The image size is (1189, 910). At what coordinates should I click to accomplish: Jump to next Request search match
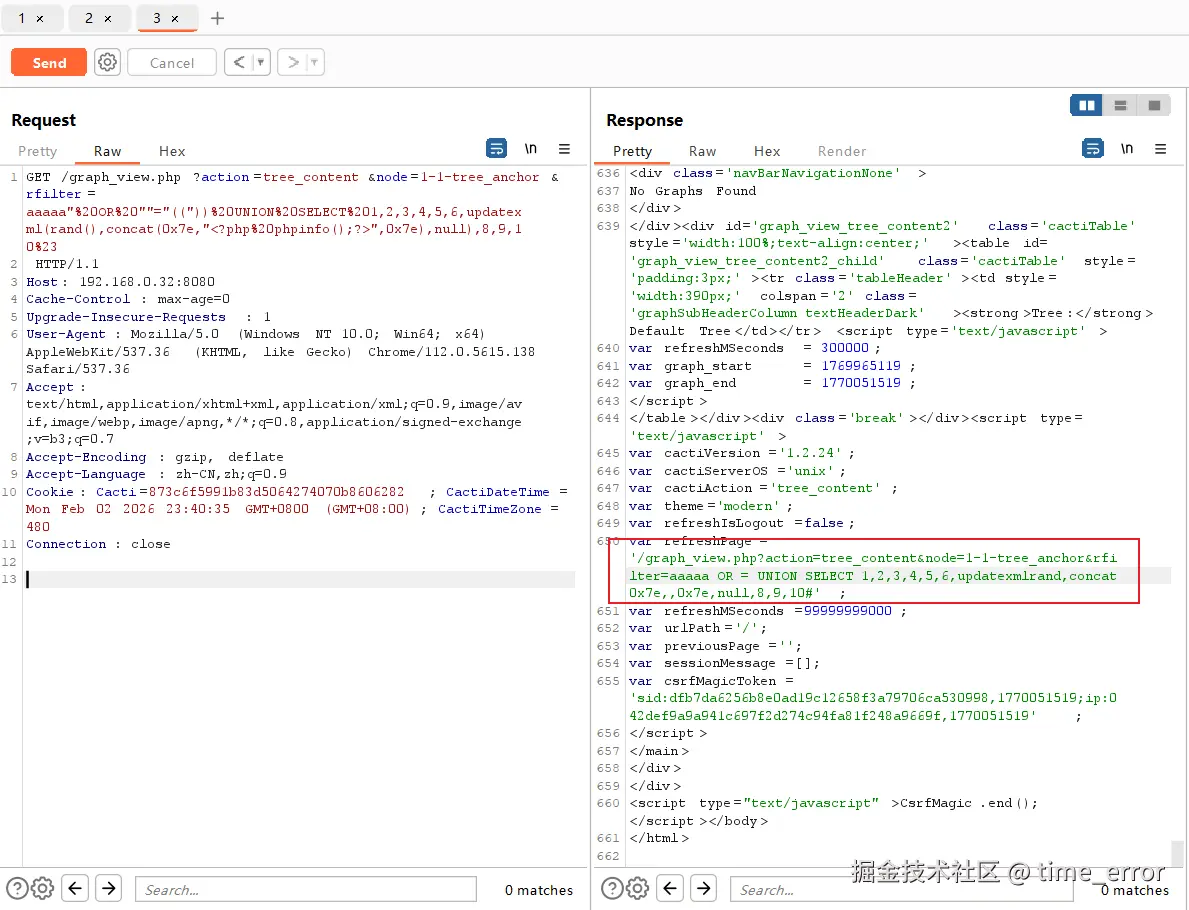109,888
